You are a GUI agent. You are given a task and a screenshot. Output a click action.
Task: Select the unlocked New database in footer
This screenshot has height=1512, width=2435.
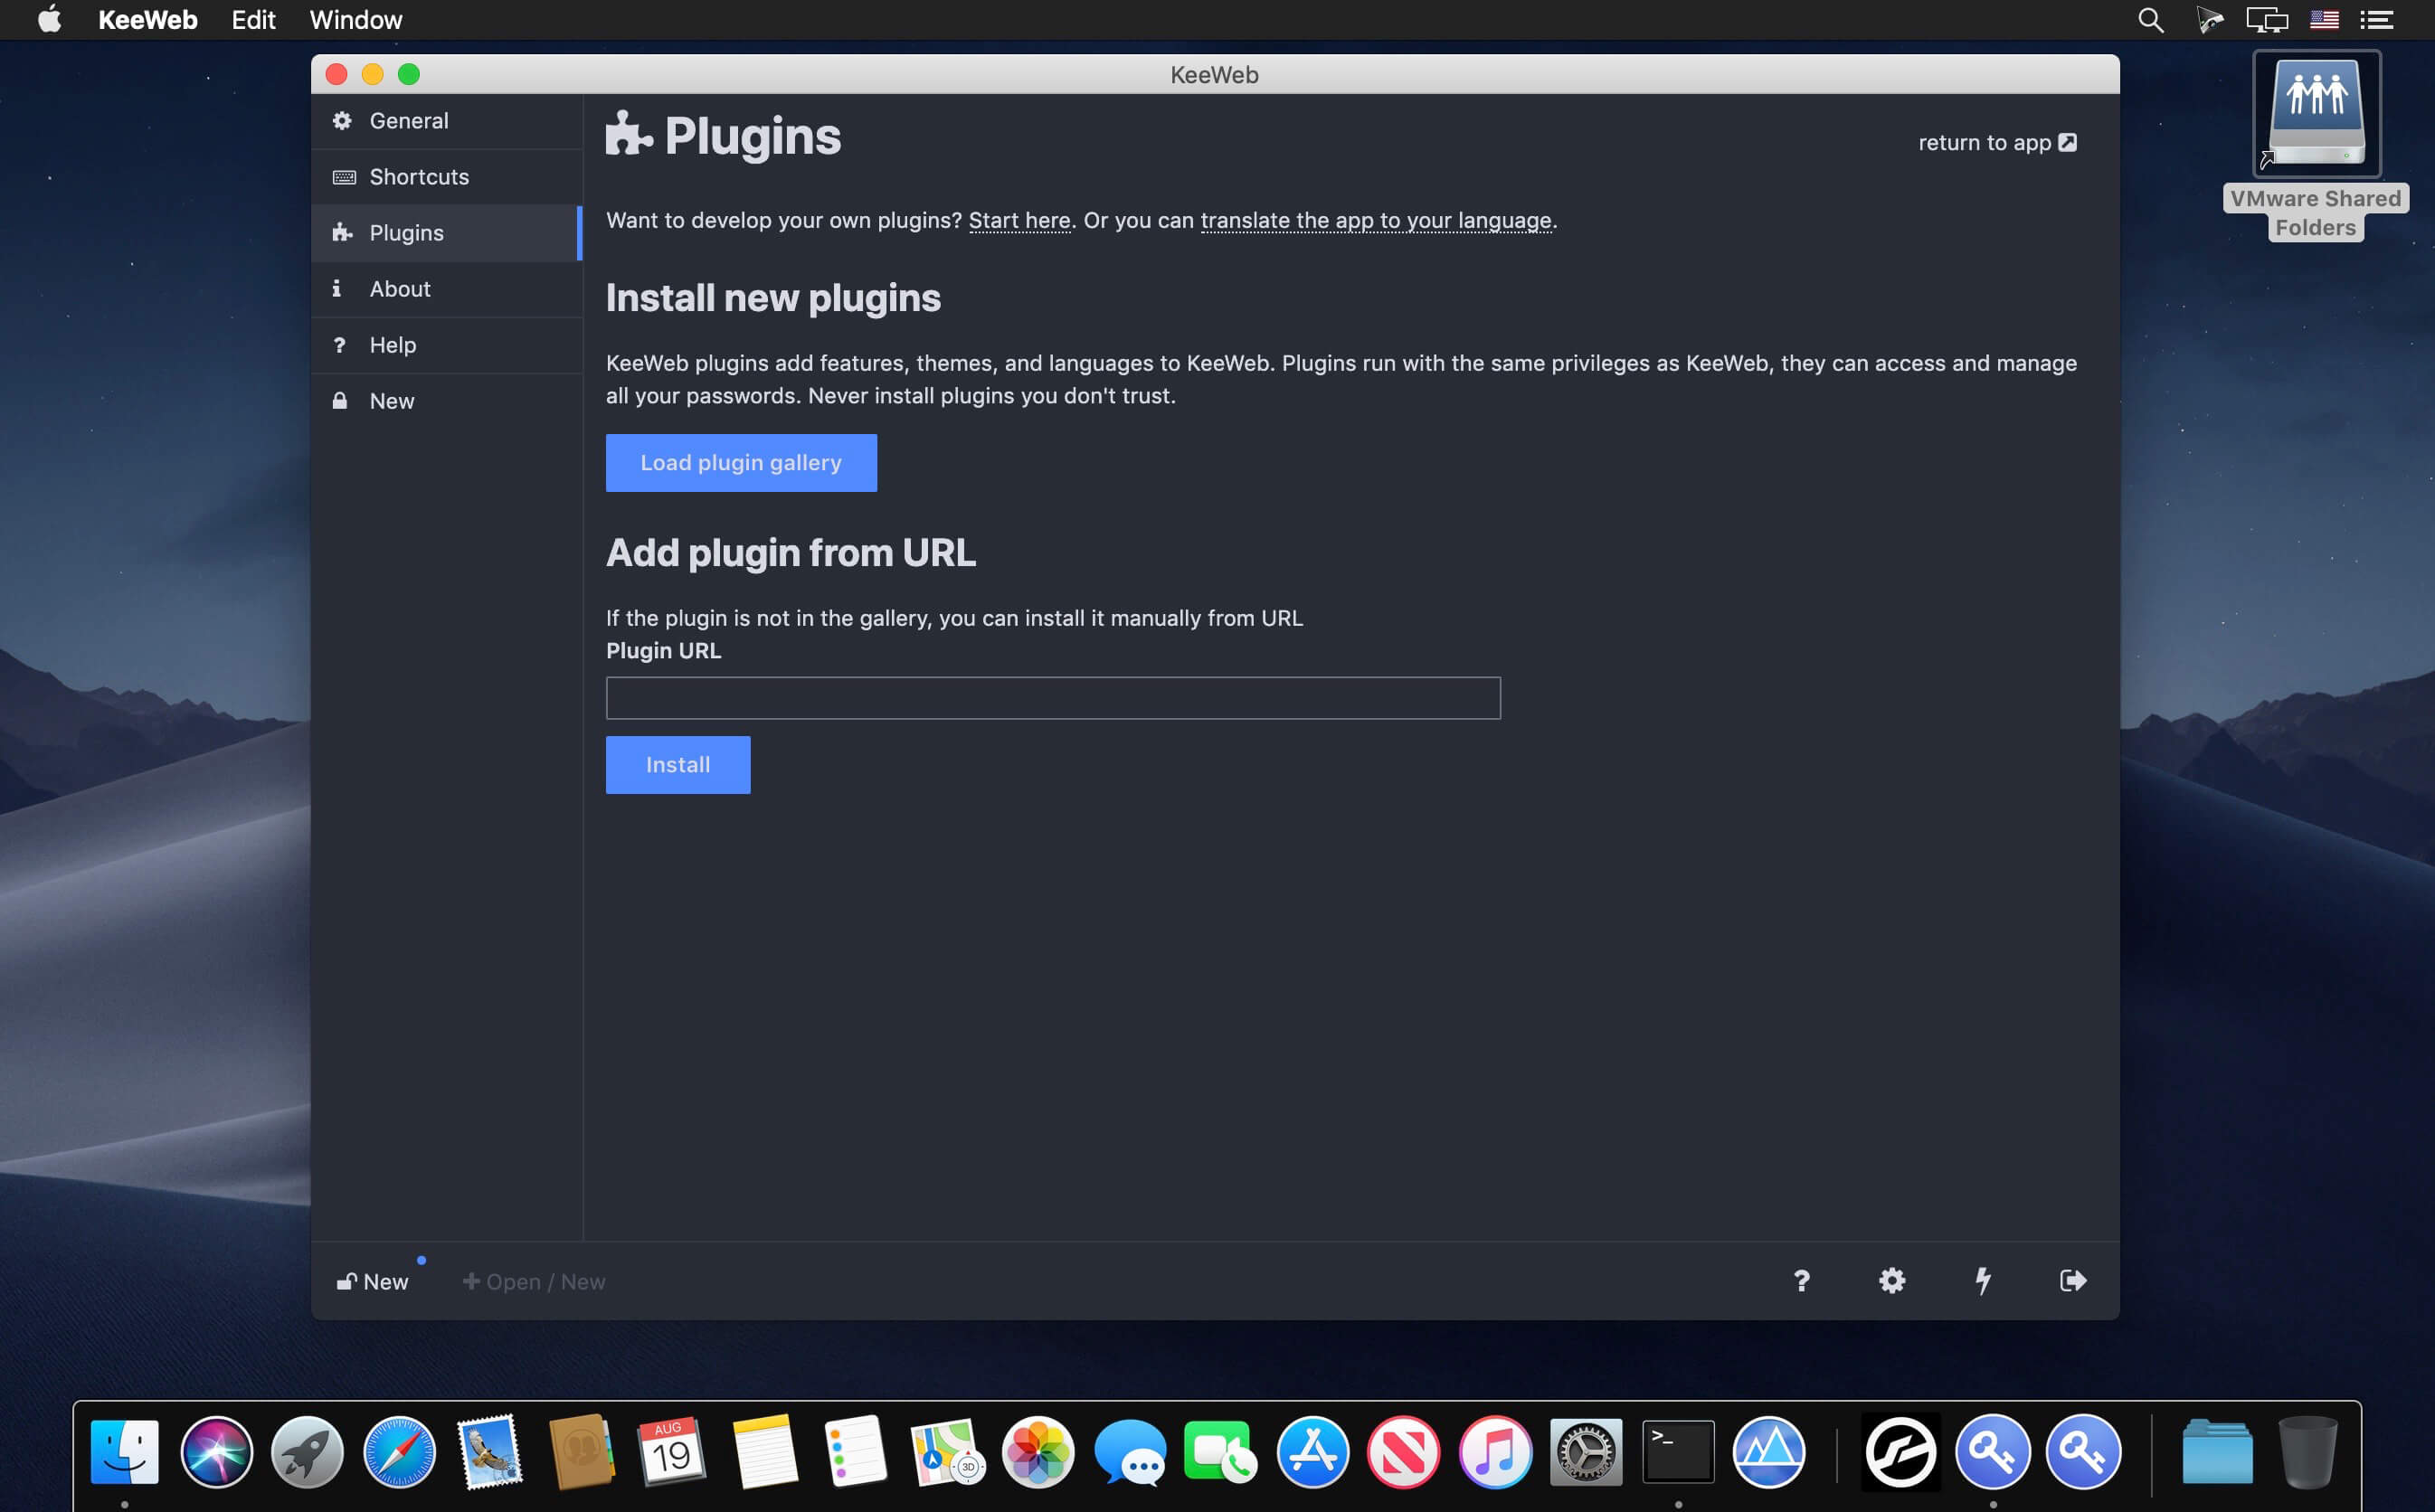[x=372, y=1281]
